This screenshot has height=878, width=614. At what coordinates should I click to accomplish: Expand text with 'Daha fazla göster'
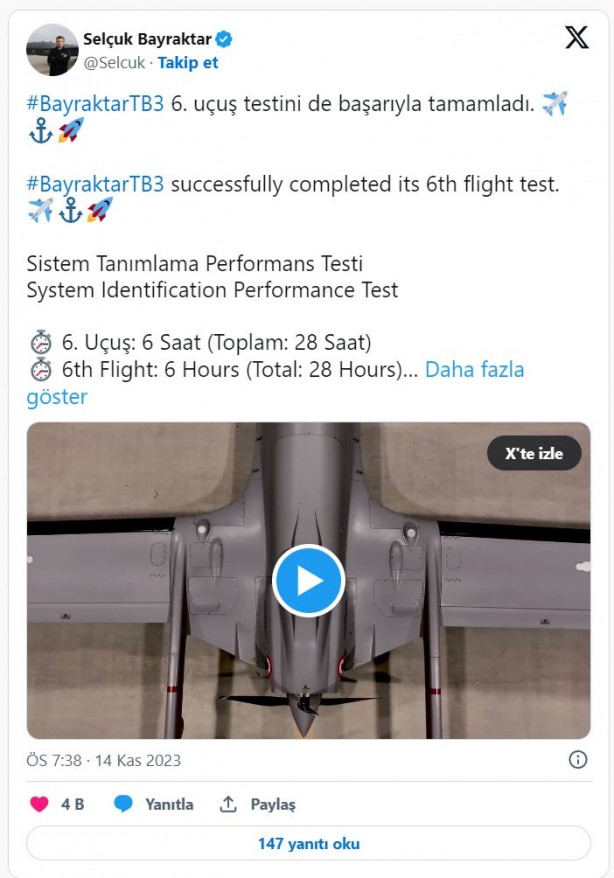pyautogui.click(x=474, y=369)
